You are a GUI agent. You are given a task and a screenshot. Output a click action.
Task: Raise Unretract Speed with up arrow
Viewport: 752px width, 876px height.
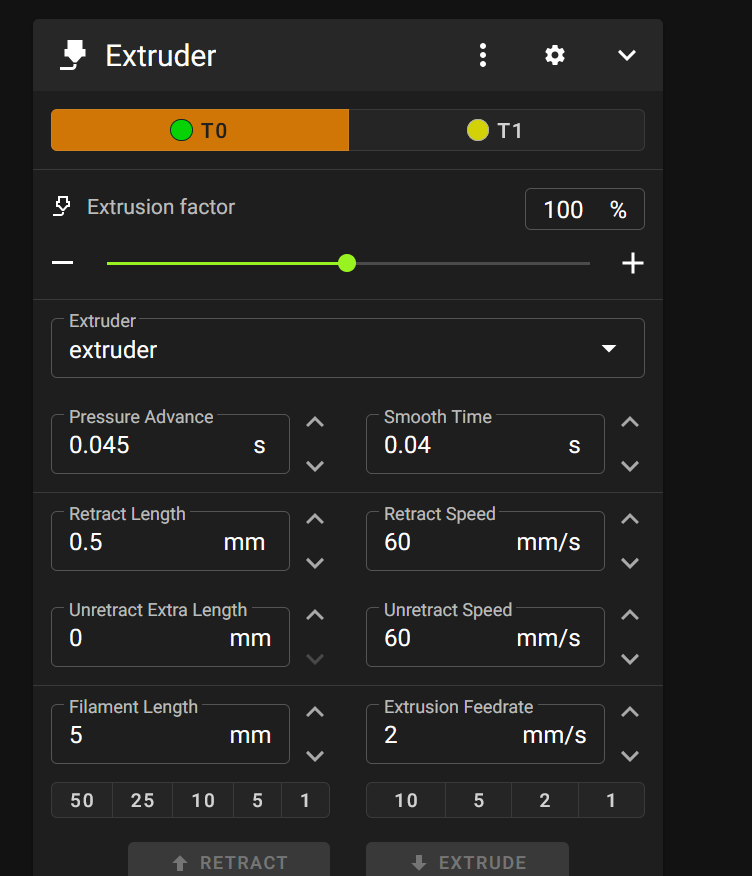(x=630, y=615)
